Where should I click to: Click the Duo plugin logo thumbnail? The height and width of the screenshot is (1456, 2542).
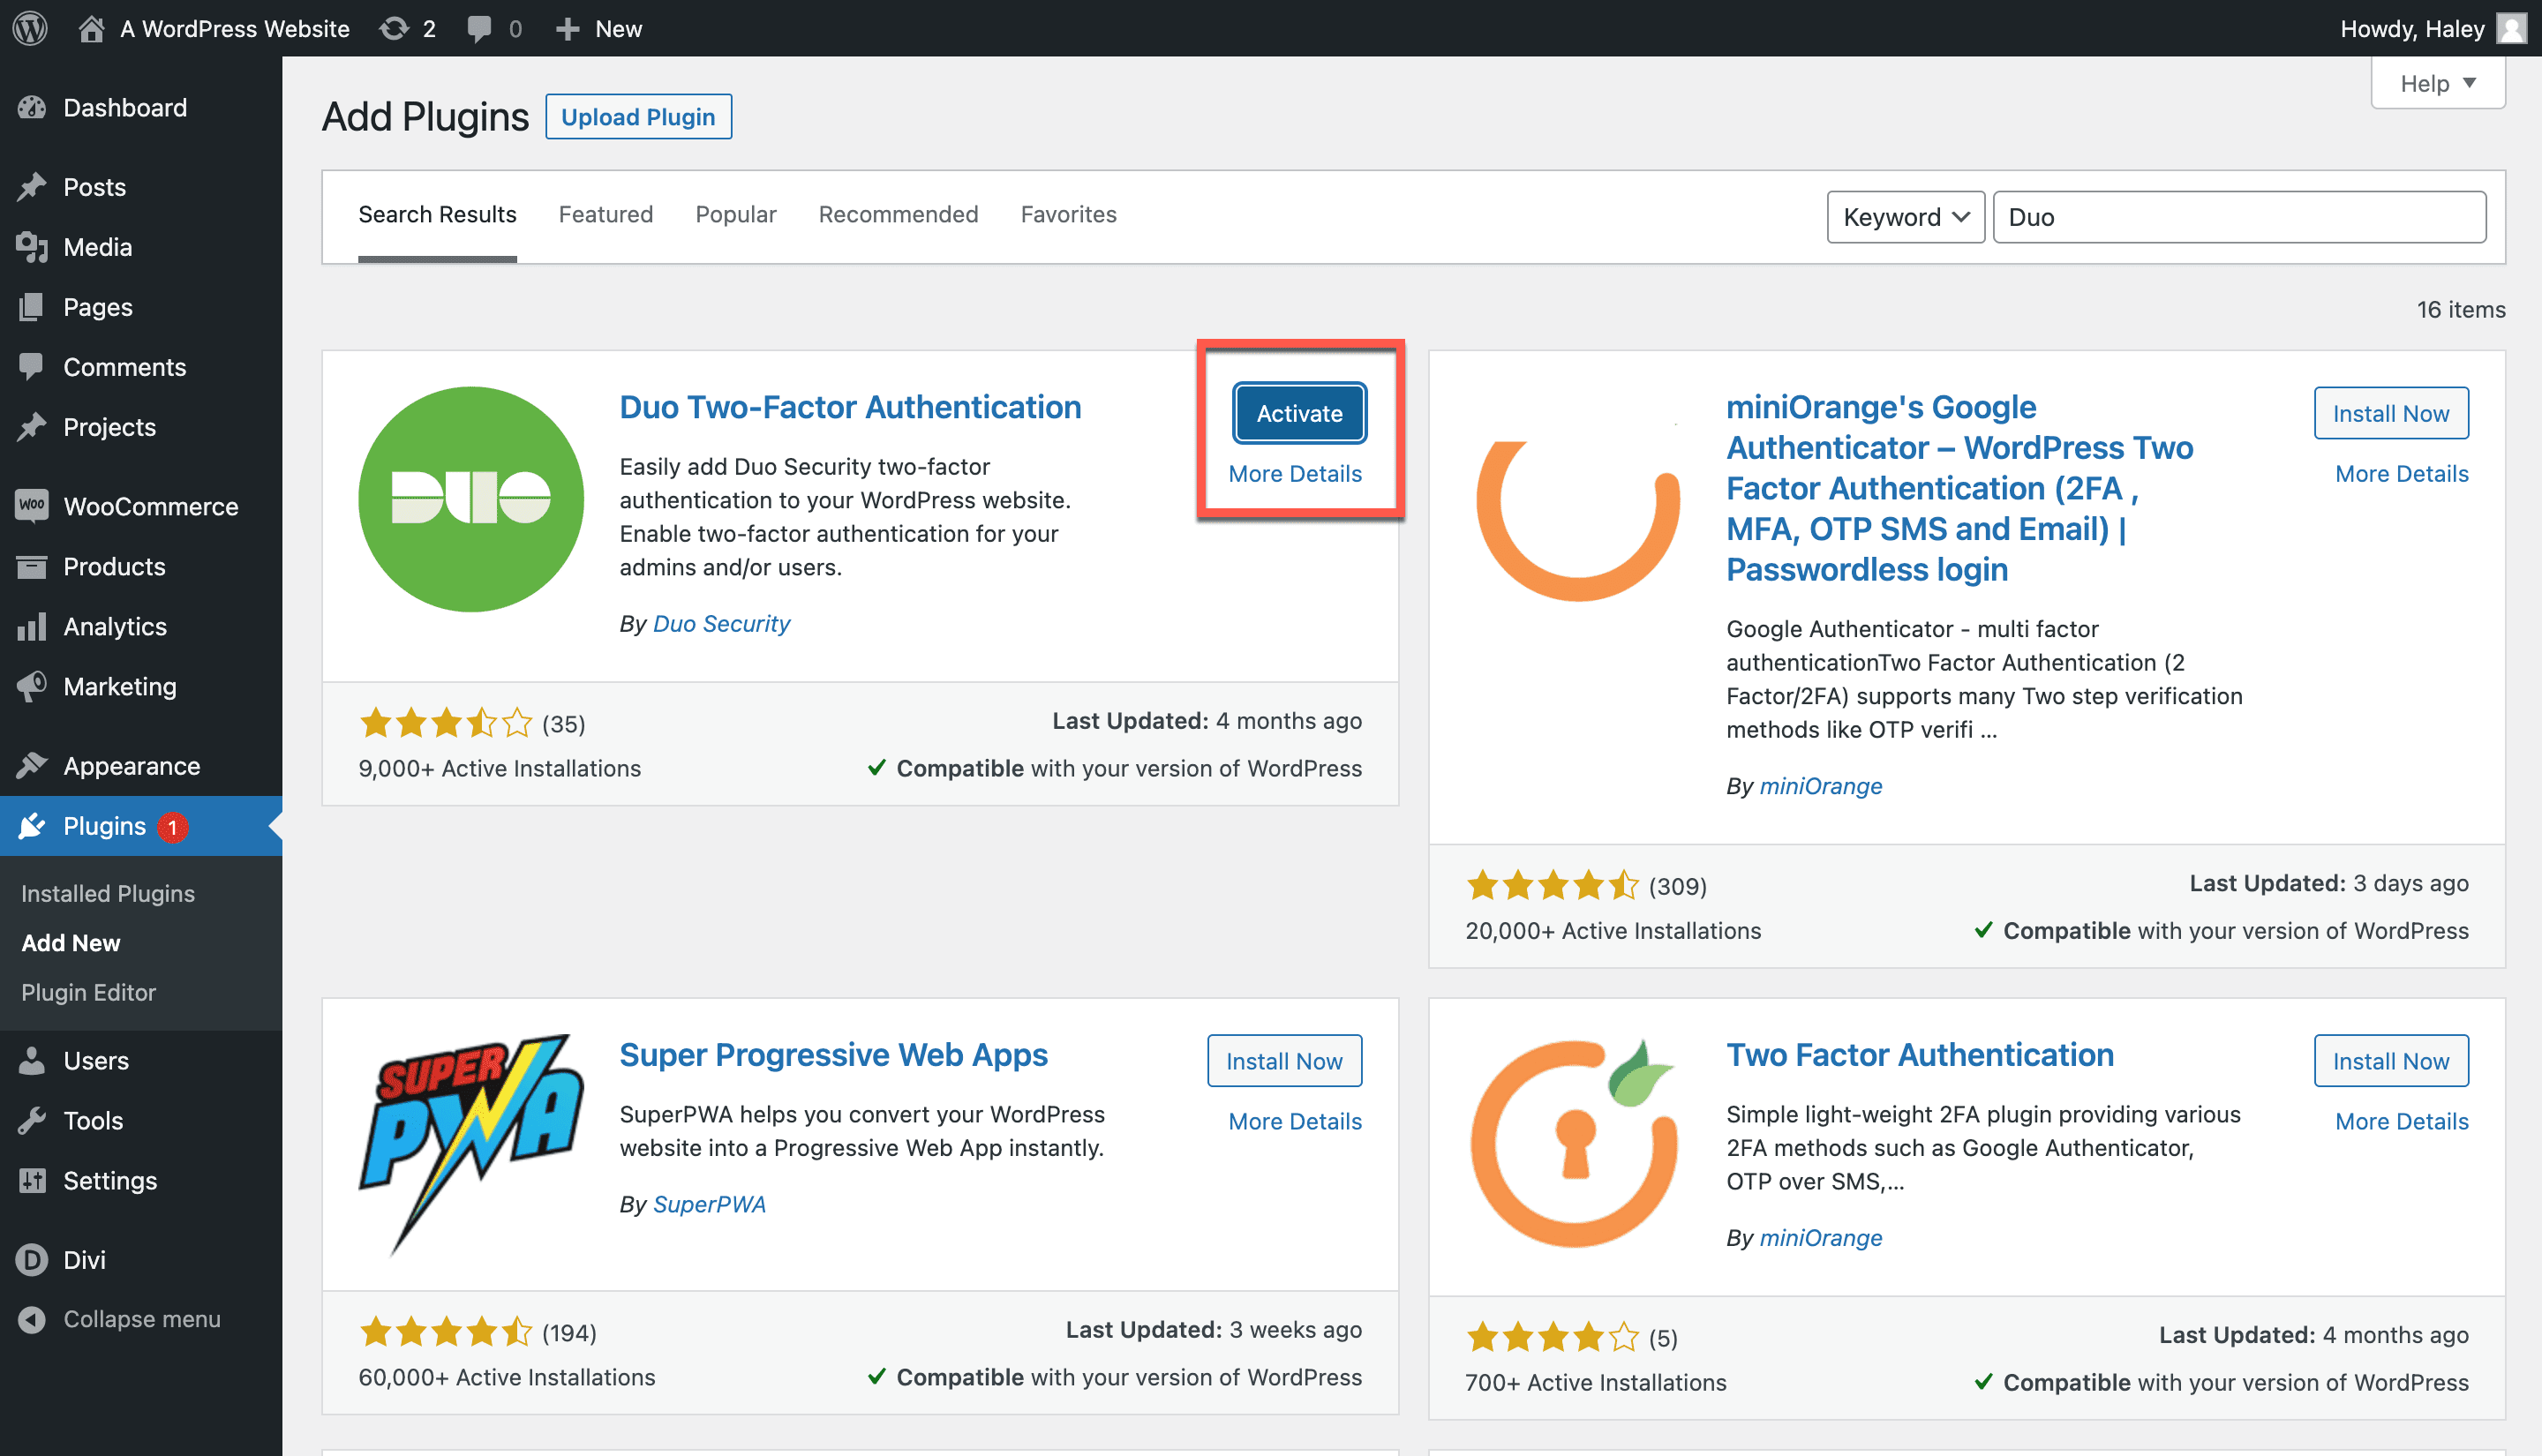pos(470,498)
